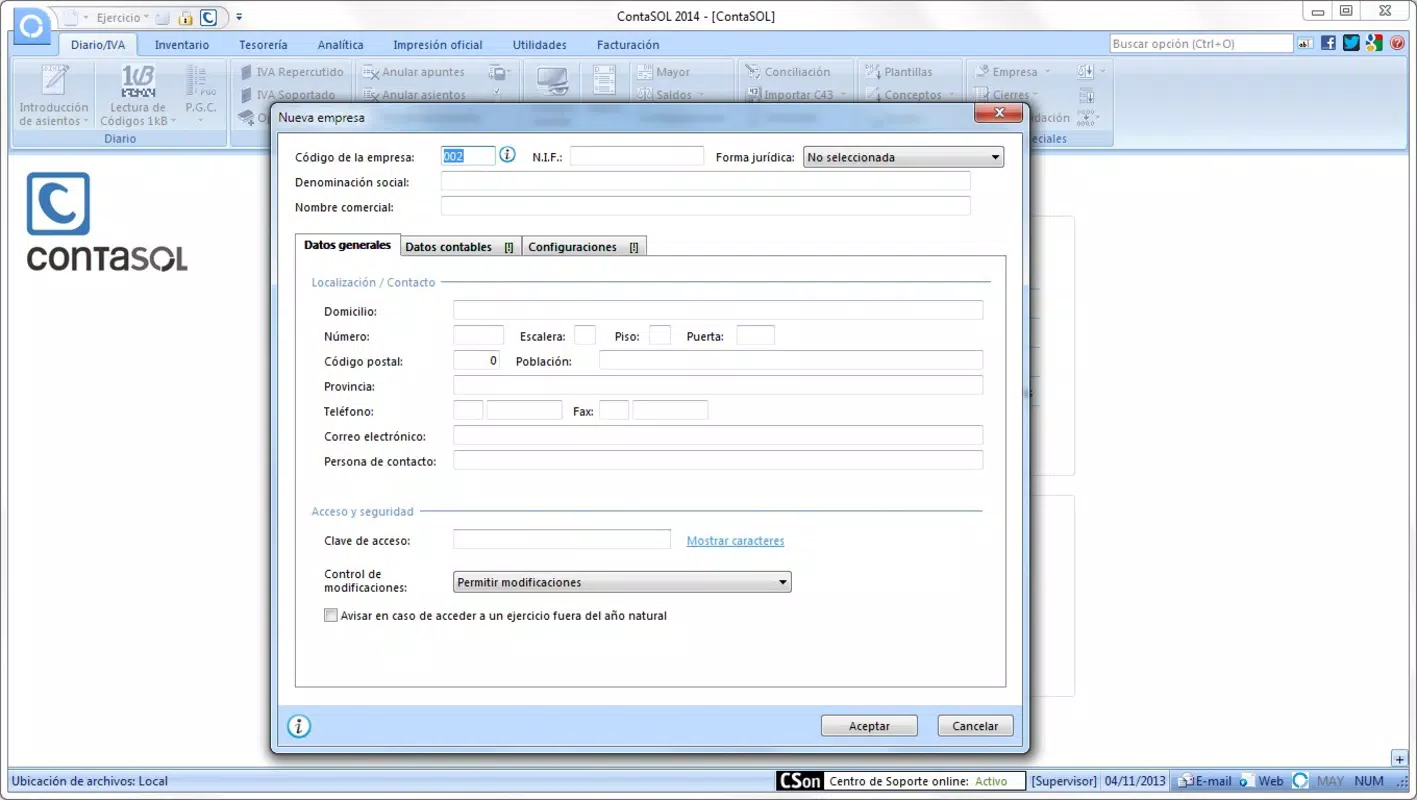The width and height of the screenshot is (1417, 800).
Task: Open the Twitter icon in the top bar
Action: tap(1351, 43)
